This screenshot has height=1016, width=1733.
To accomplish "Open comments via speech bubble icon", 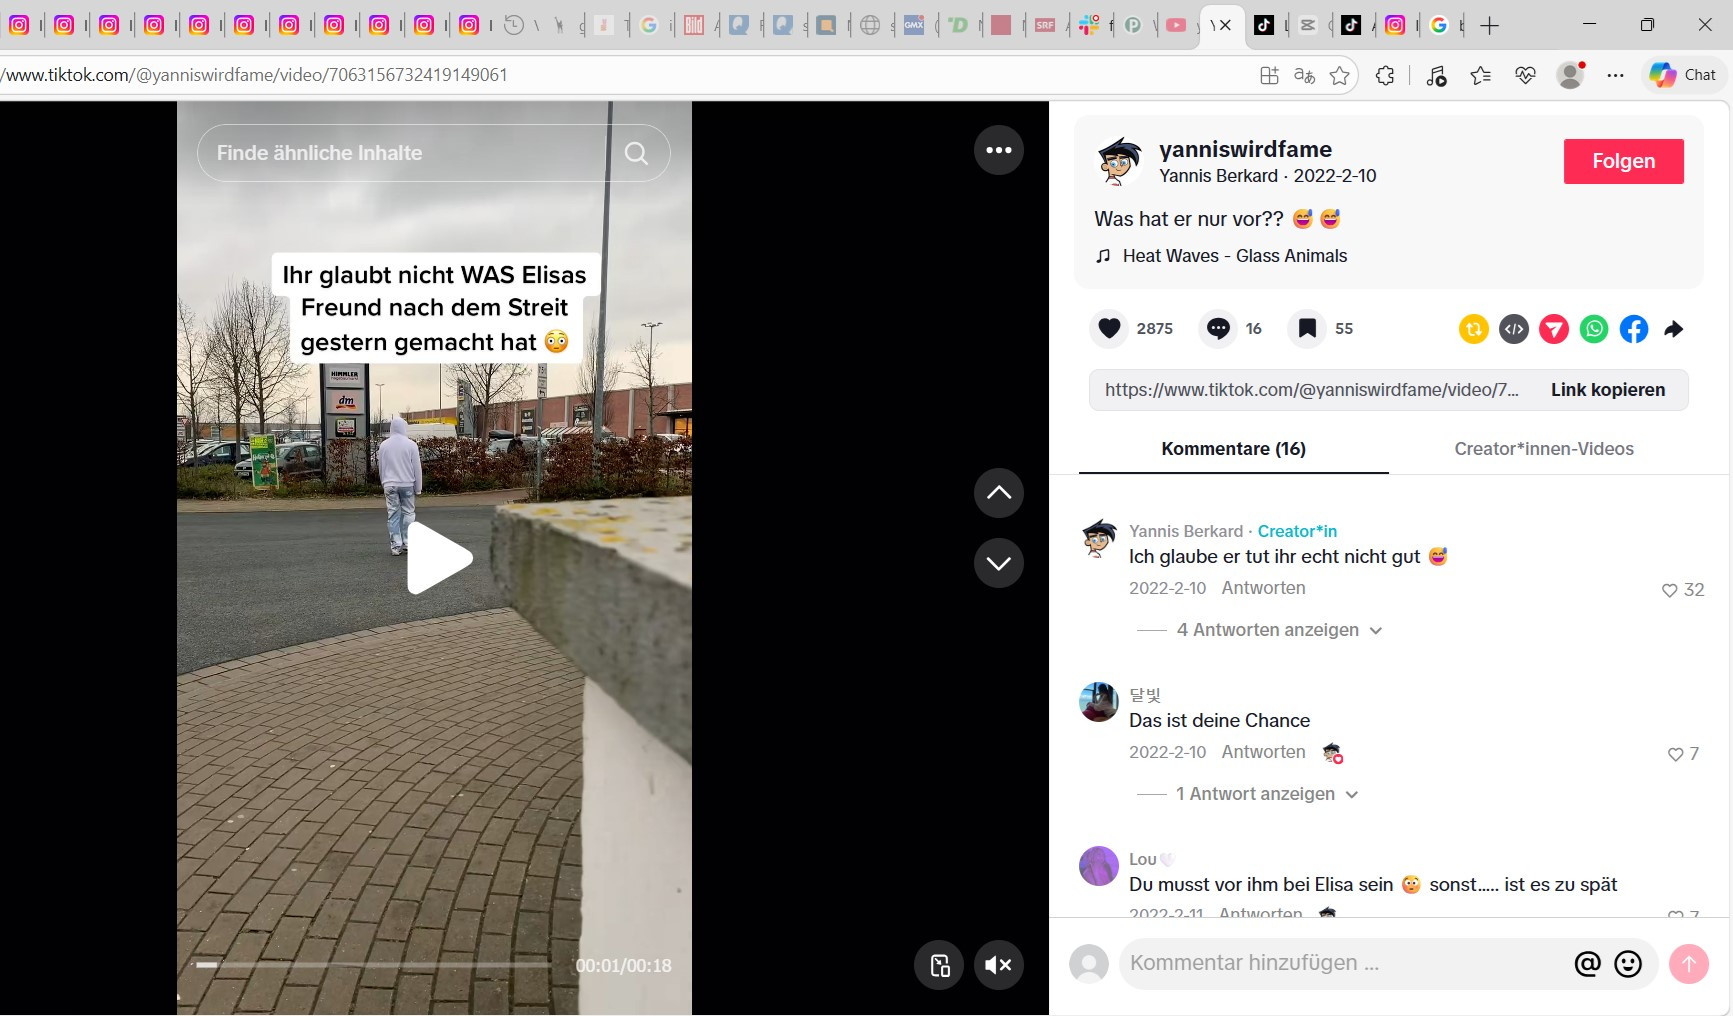I will tap(1218, 329).
